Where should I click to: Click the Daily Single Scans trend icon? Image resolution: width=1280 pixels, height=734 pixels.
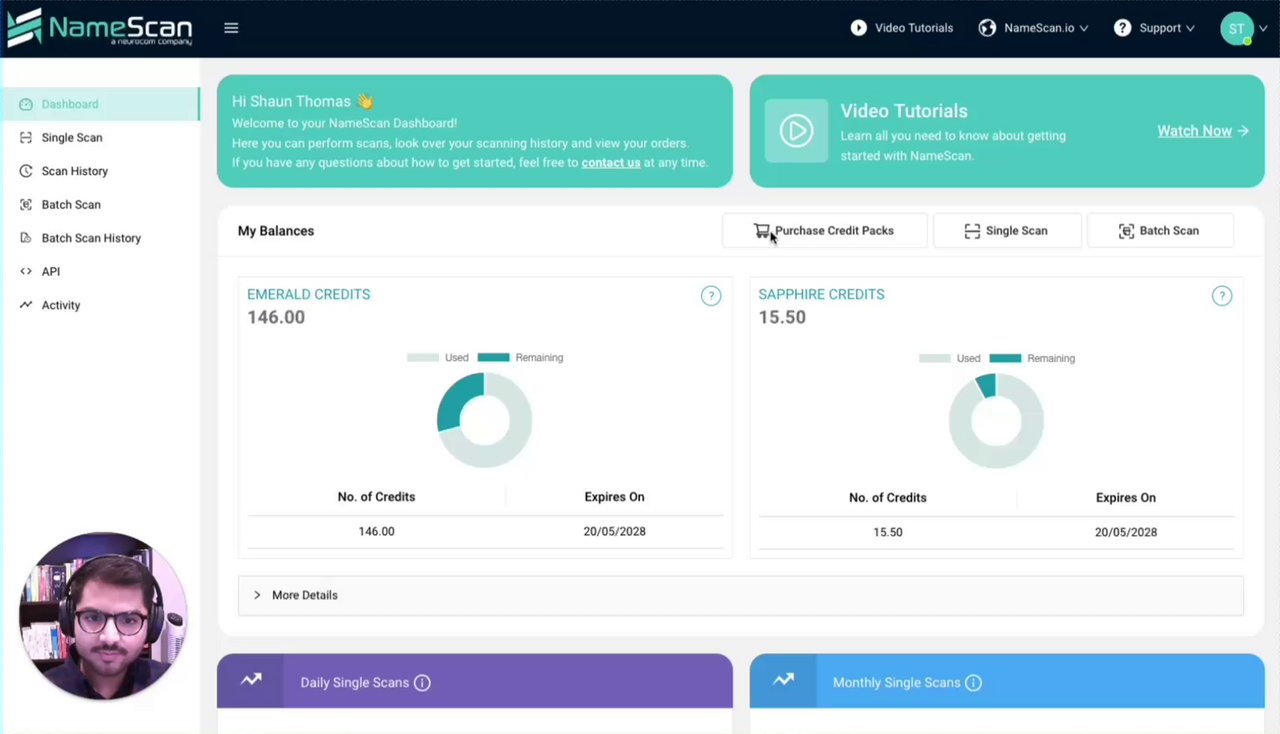251,680
